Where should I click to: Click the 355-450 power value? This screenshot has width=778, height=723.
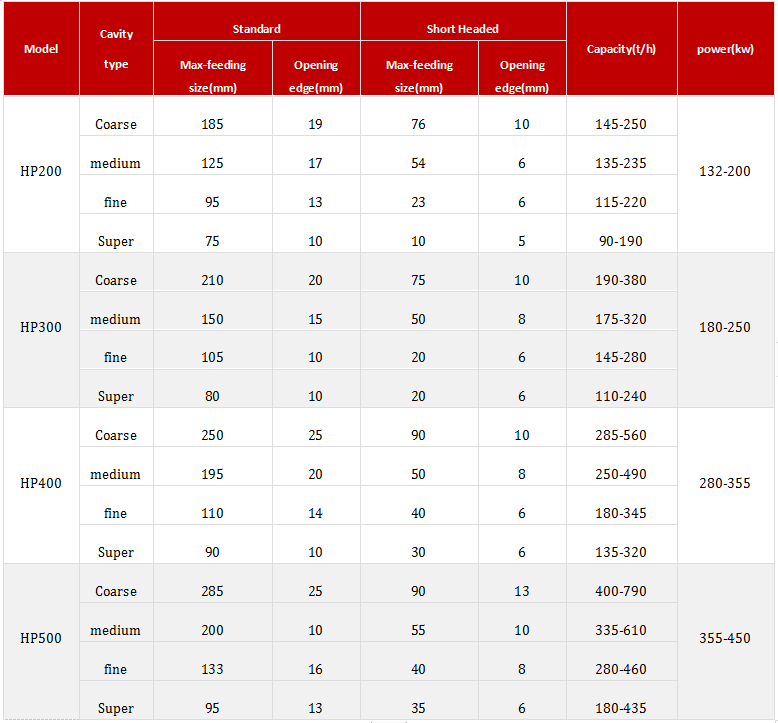point(726,638)
